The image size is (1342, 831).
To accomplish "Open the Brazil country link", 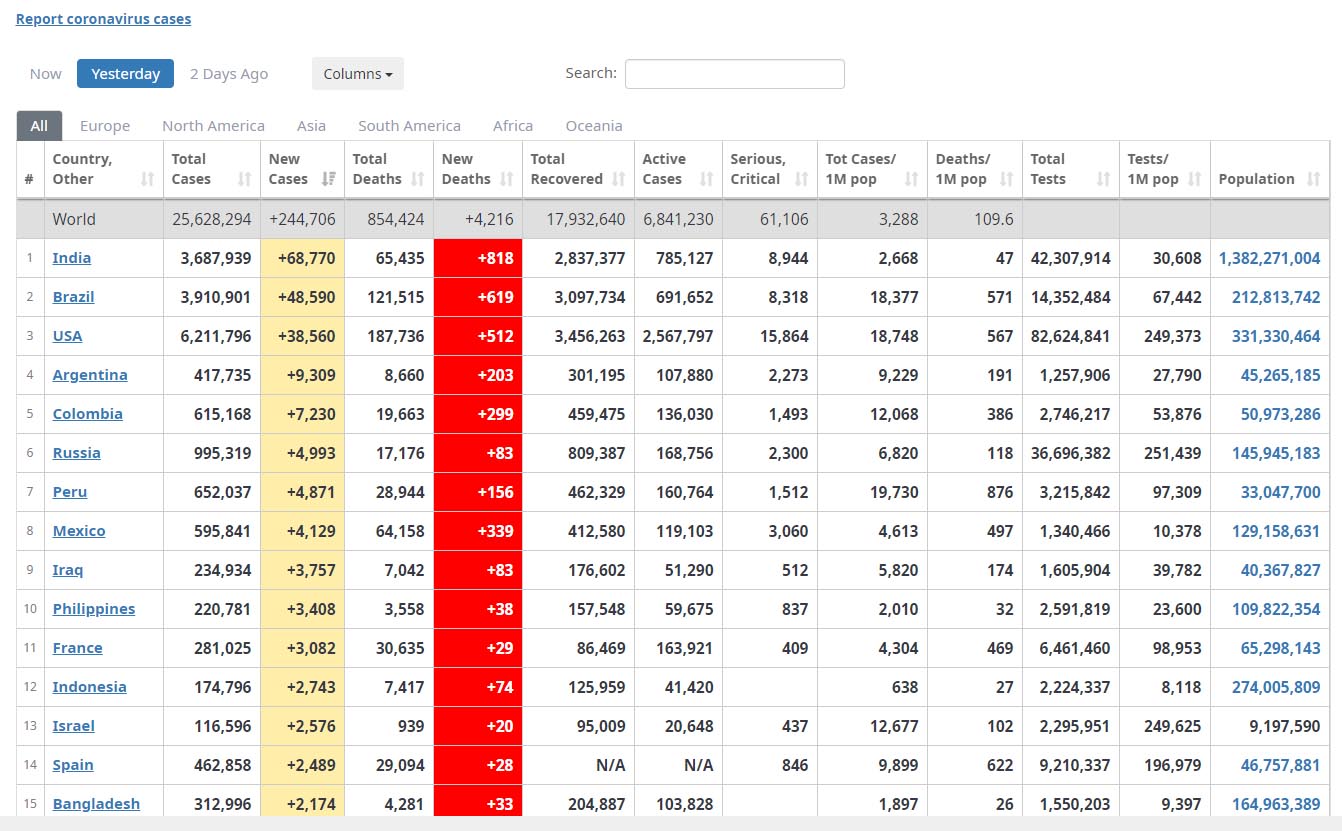I will click(x=74, y=297).
